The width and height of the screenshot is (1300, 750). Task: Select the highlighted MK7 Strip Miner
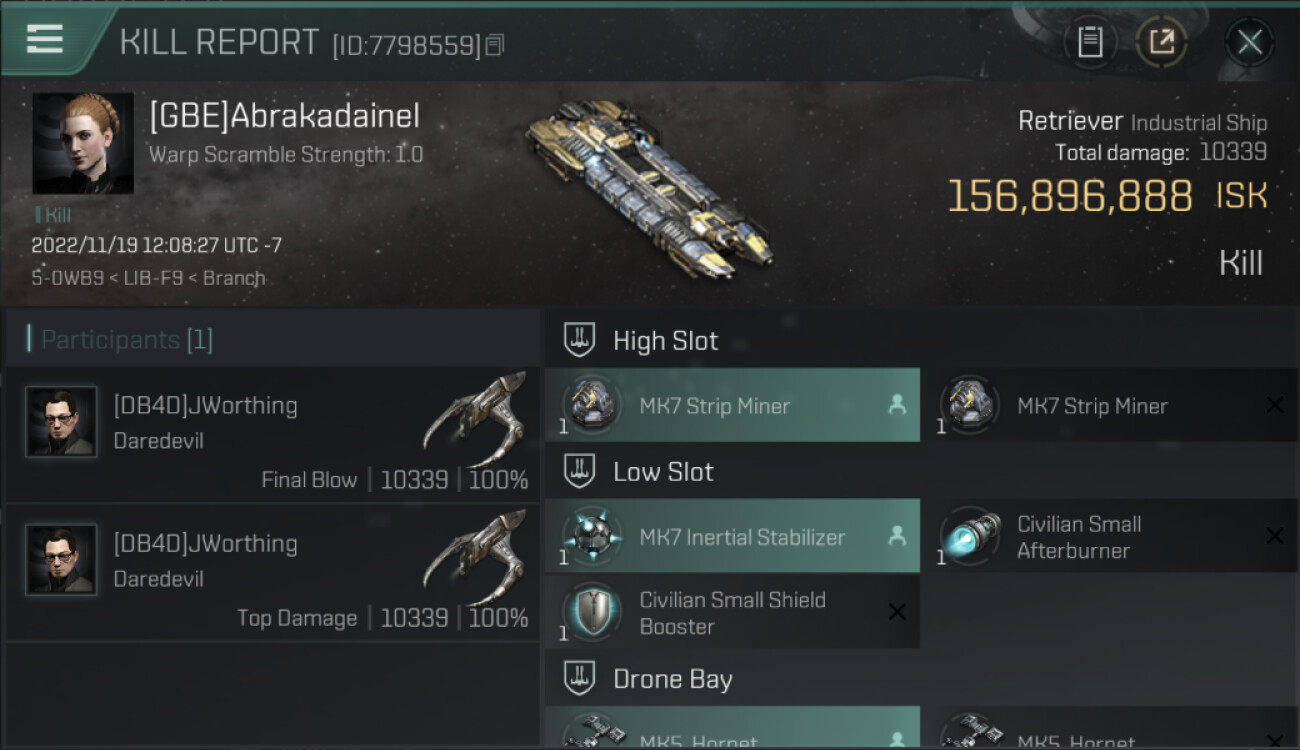(732, 405)
